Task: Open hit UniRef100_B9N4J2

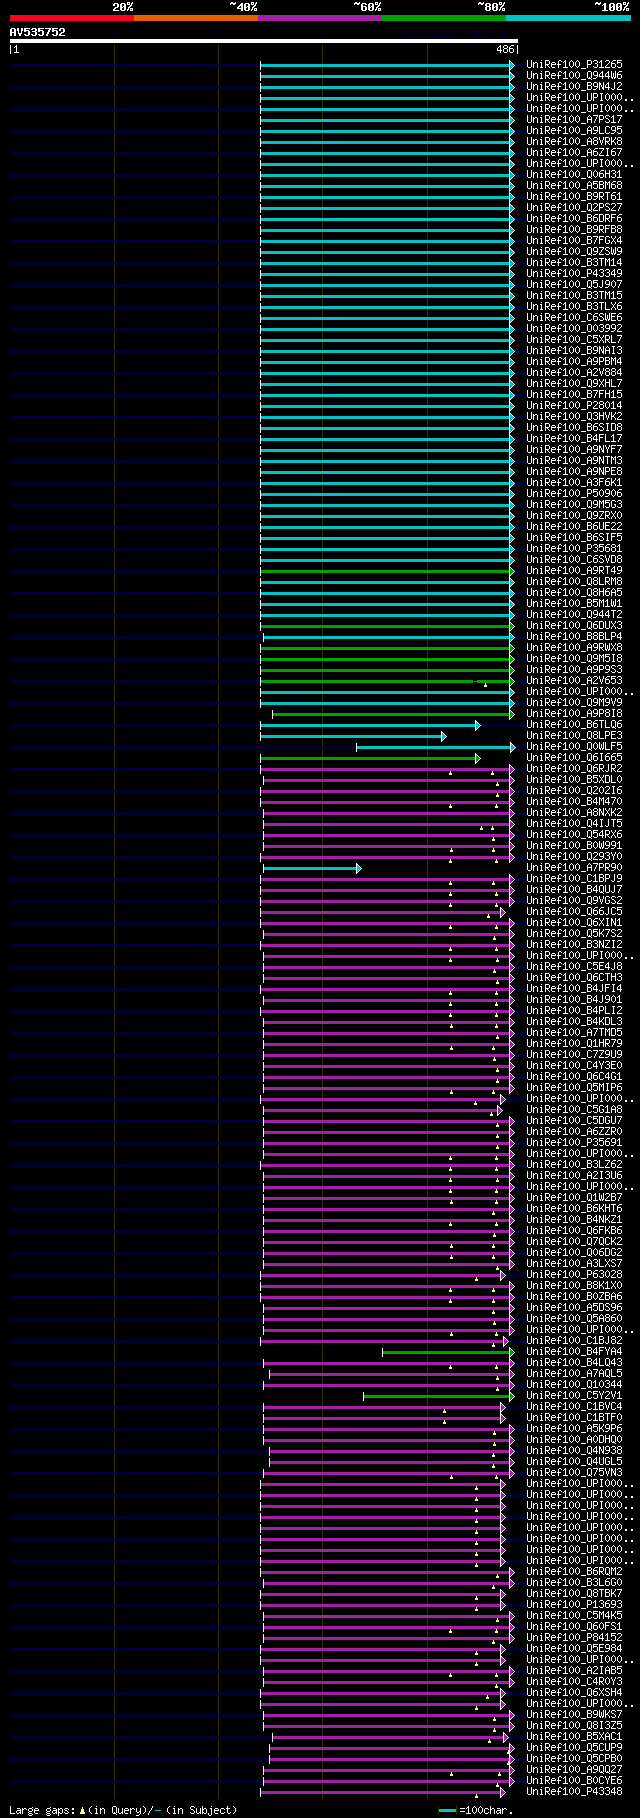Action: (x=574, y=87)
